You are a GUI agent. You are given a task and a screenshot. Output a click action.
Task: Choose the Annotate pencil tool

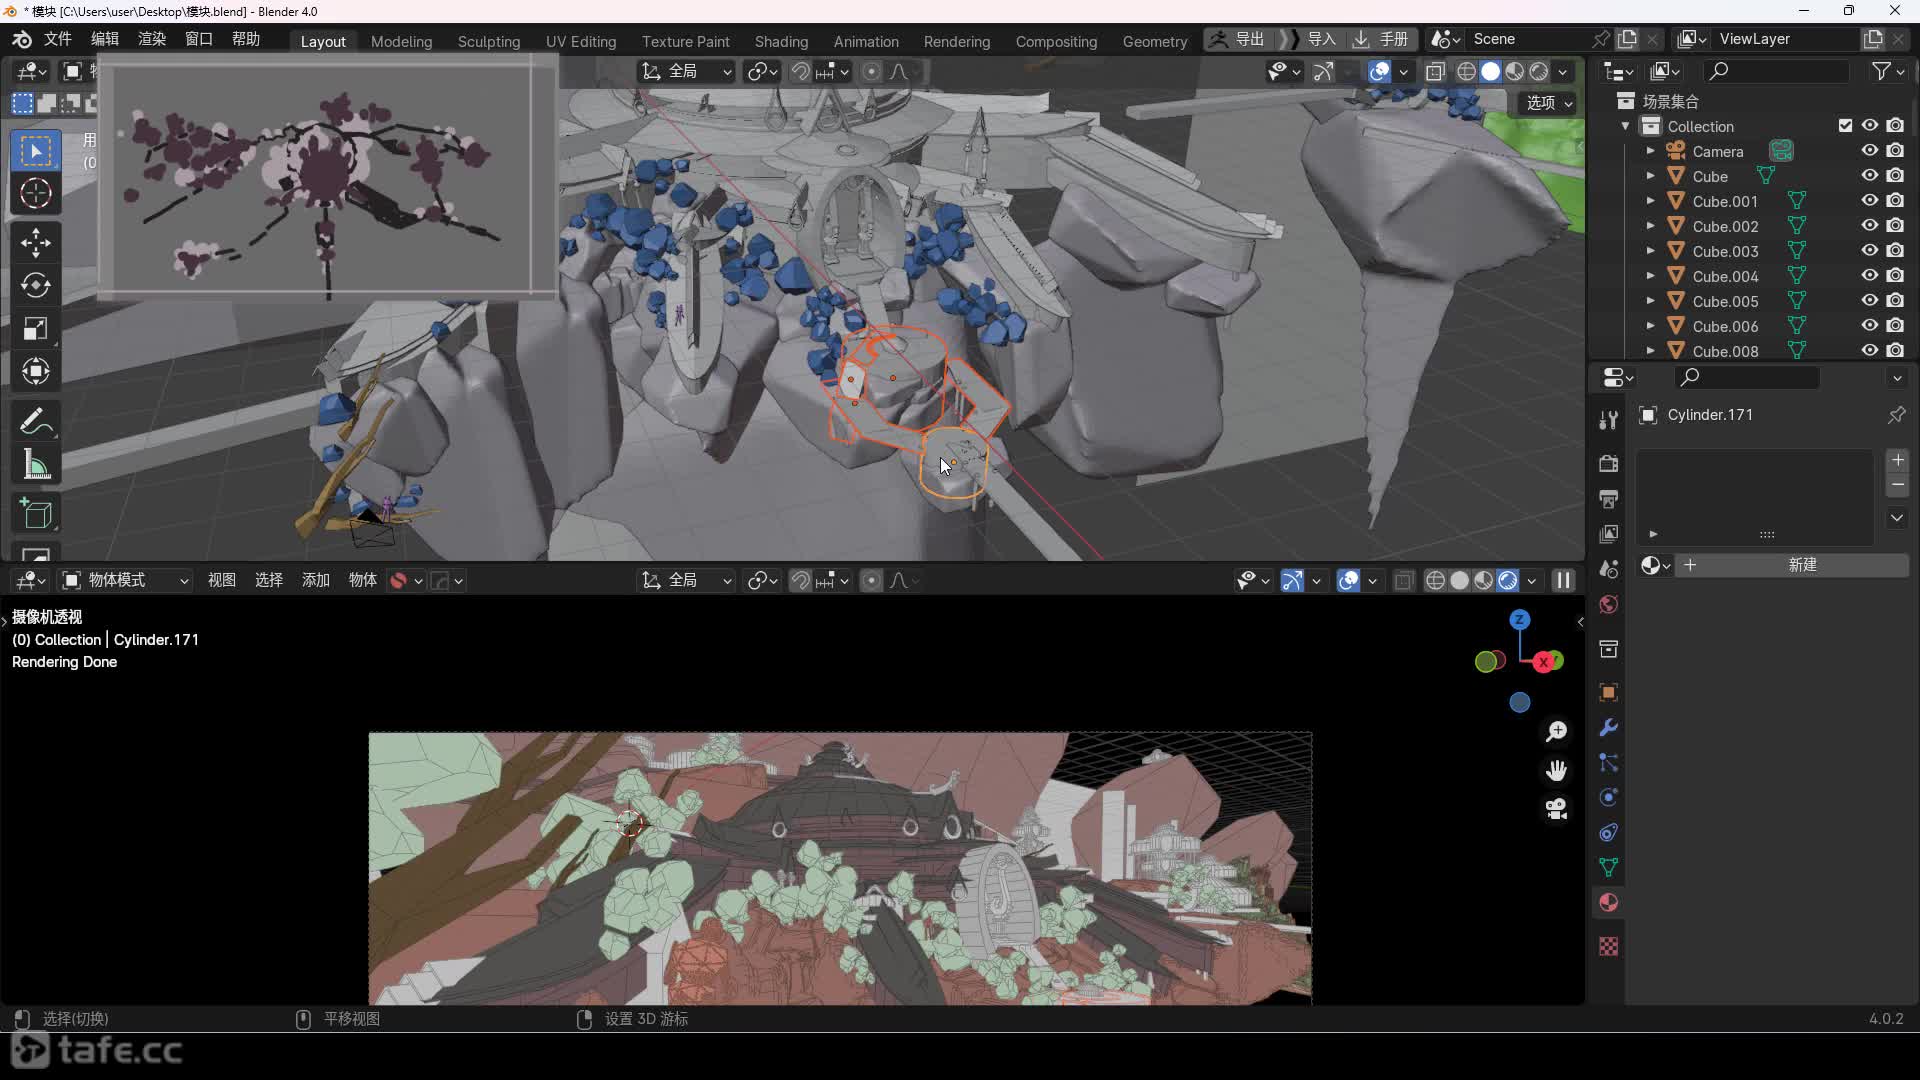click(x=36, y=422)
